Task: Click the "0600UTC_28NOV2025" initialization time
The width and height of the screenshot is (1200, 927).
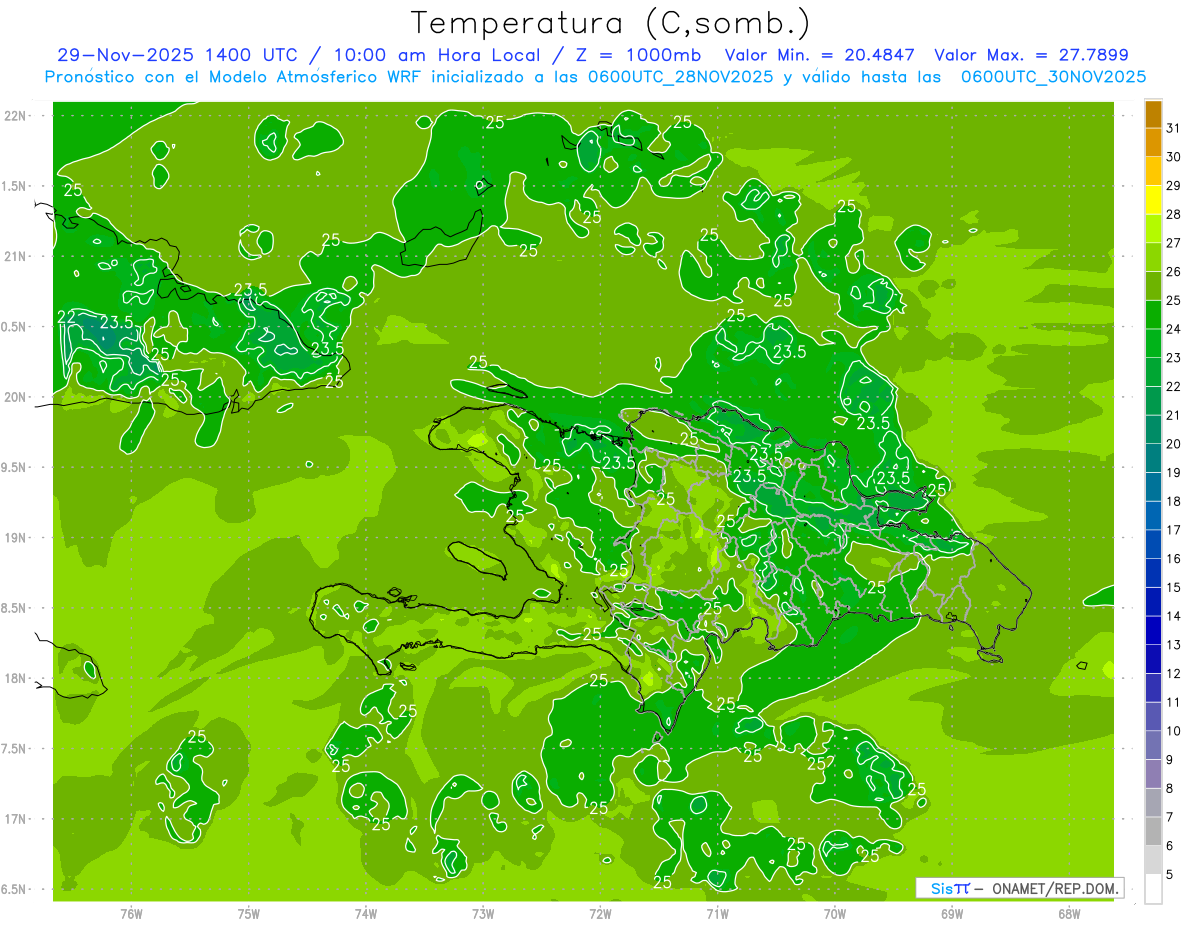Action: (681, 77)
